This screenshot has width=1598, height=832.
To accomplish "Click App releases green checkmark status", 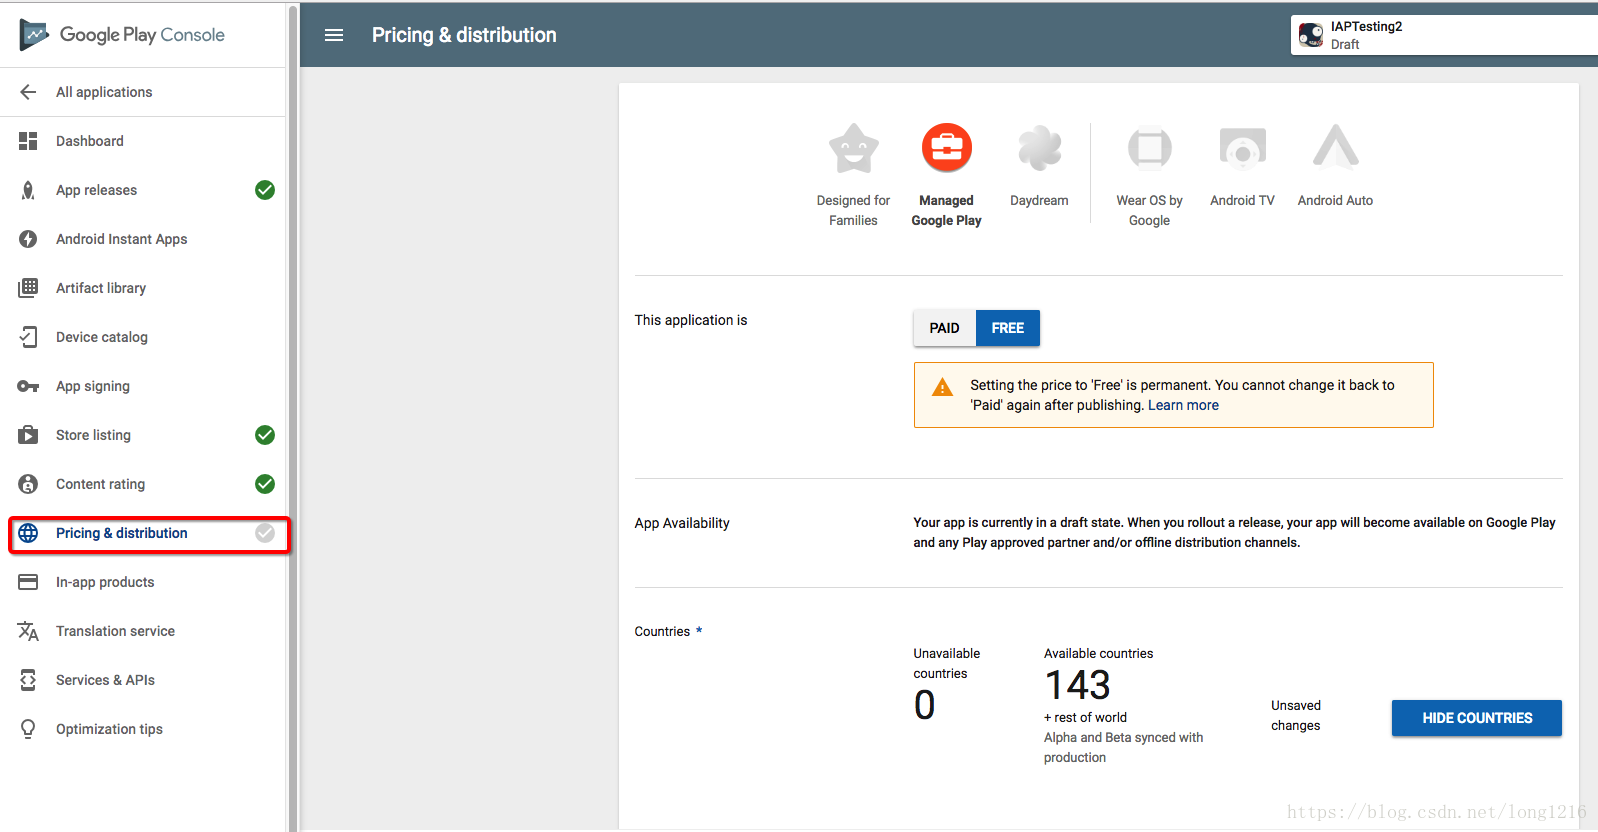I will coord(265,190).
